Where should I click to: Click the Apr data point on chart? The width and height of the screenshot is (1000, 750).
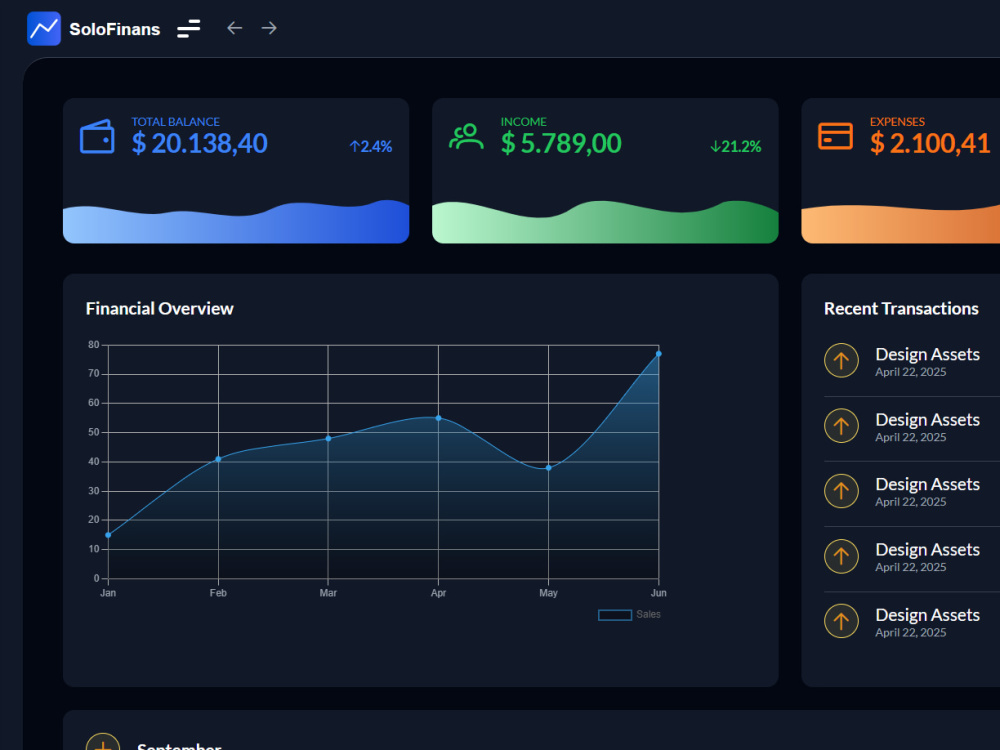(x=438, y=418)
